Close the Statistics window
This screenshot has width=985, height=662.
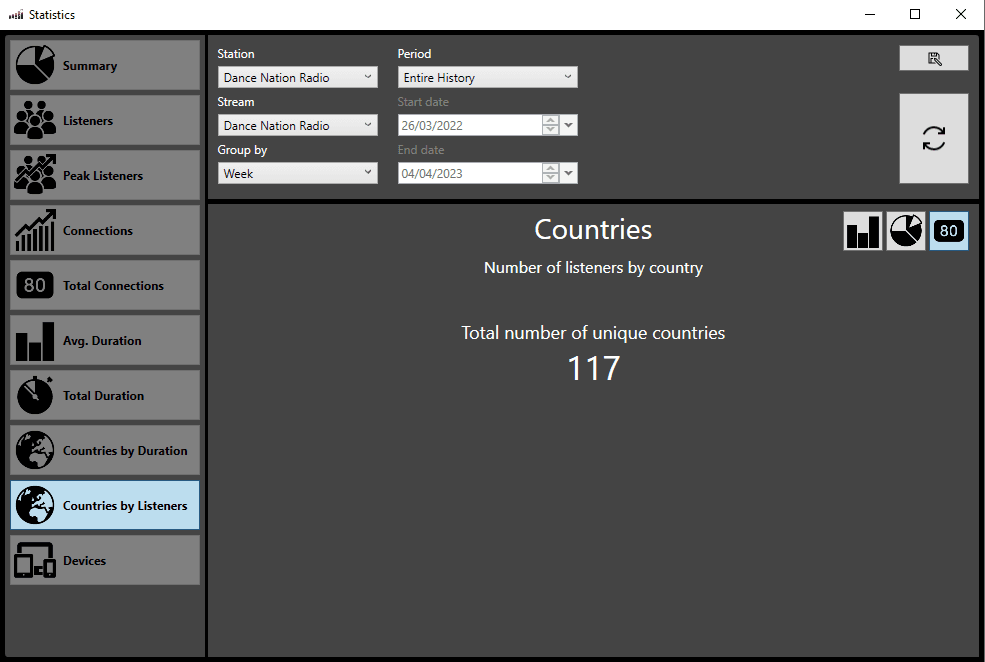[x=961, y=14]
